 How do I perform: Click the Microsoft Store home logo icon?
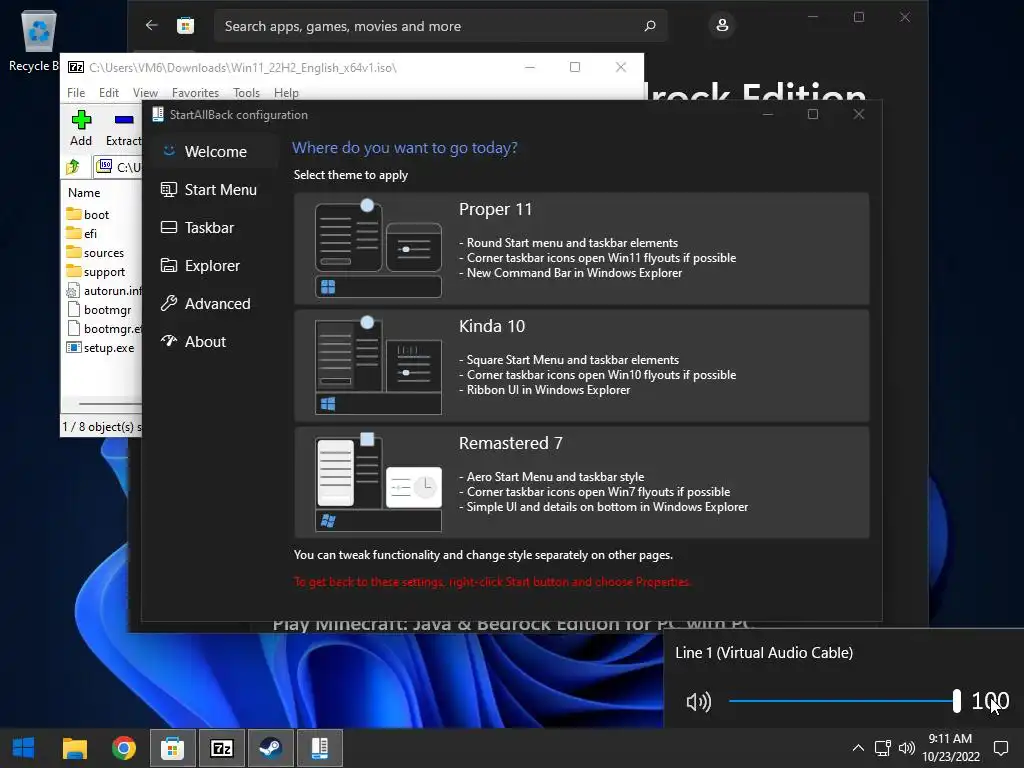pos(185,26)
